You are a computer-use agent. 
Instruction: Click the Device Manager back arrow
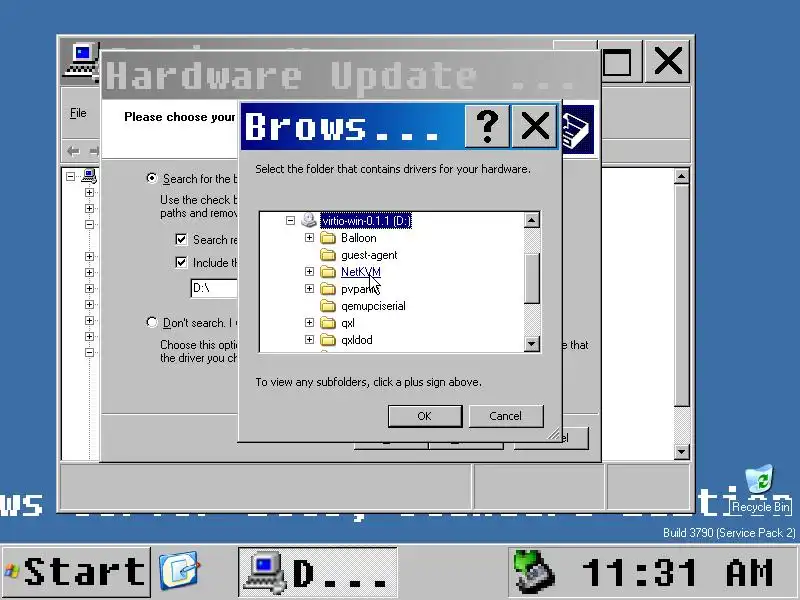(73, 151)
